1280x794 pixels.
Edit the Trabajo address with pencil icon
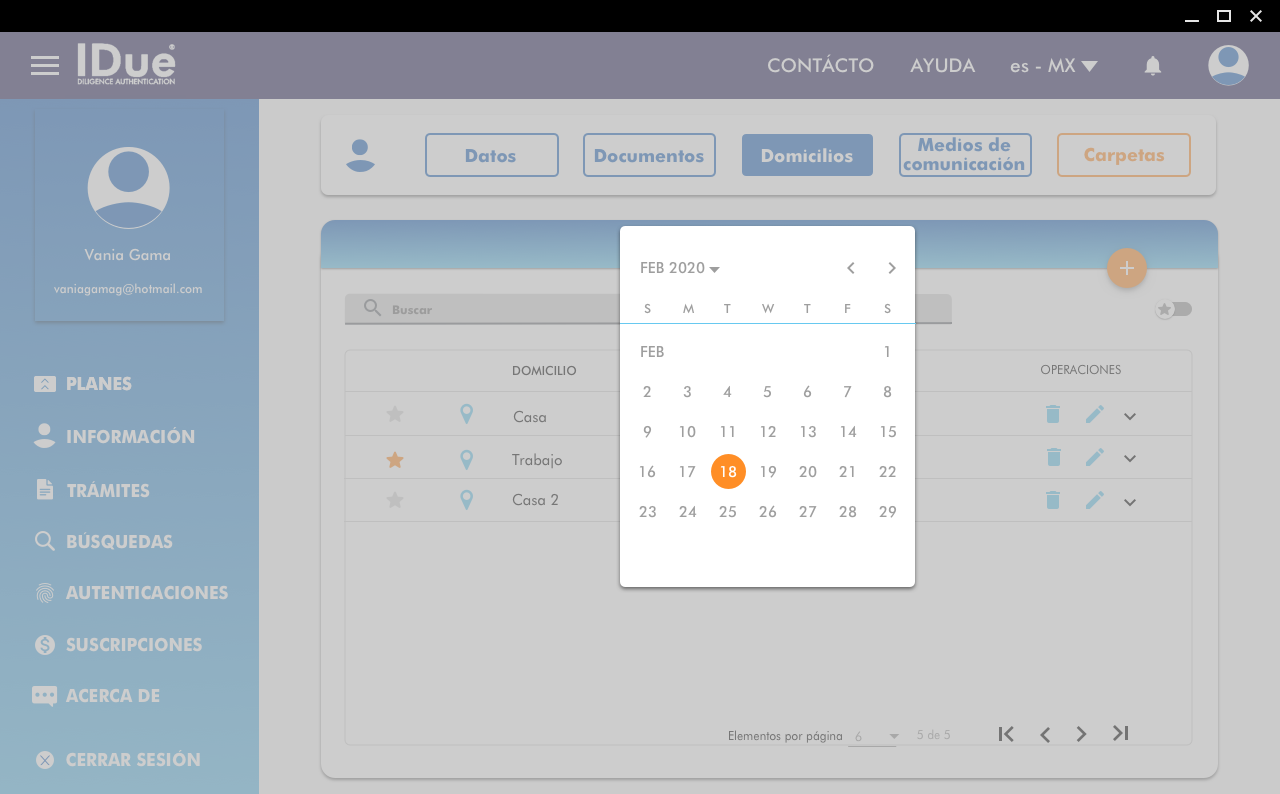pyautogui.click(x=1095, y=457)
